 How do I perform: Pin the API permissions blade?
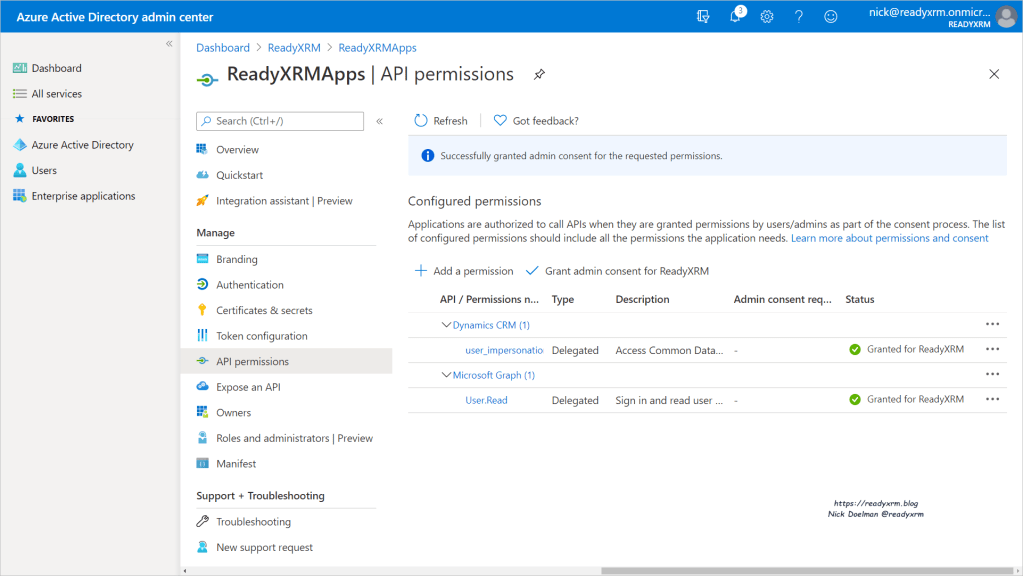(539, 74)
